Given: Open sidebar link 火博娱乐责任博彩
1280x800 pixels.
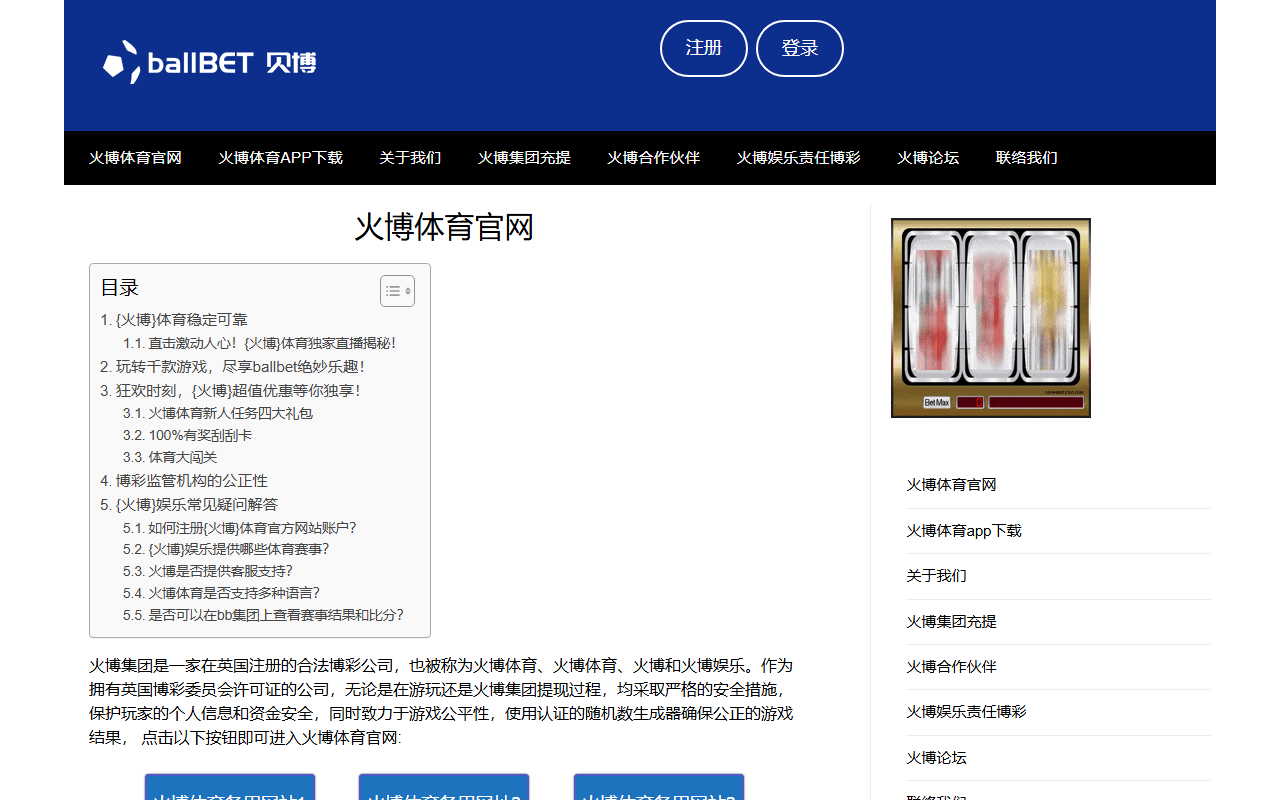Looking at the screenshot, I should click(x=966, y=712).
